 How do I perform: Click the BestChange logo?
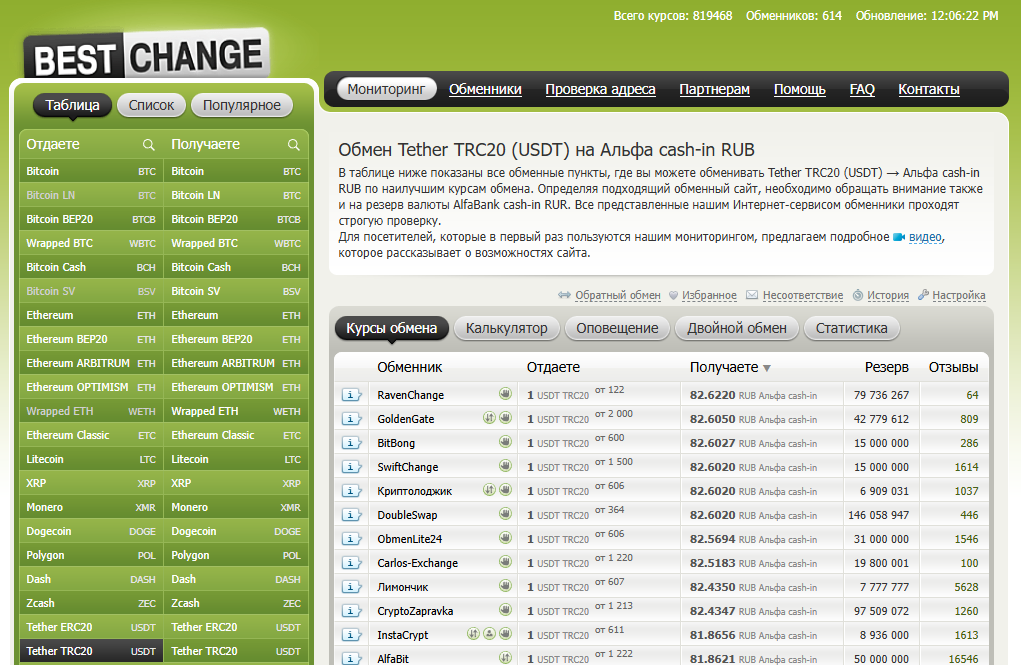[x=147, y=55]
